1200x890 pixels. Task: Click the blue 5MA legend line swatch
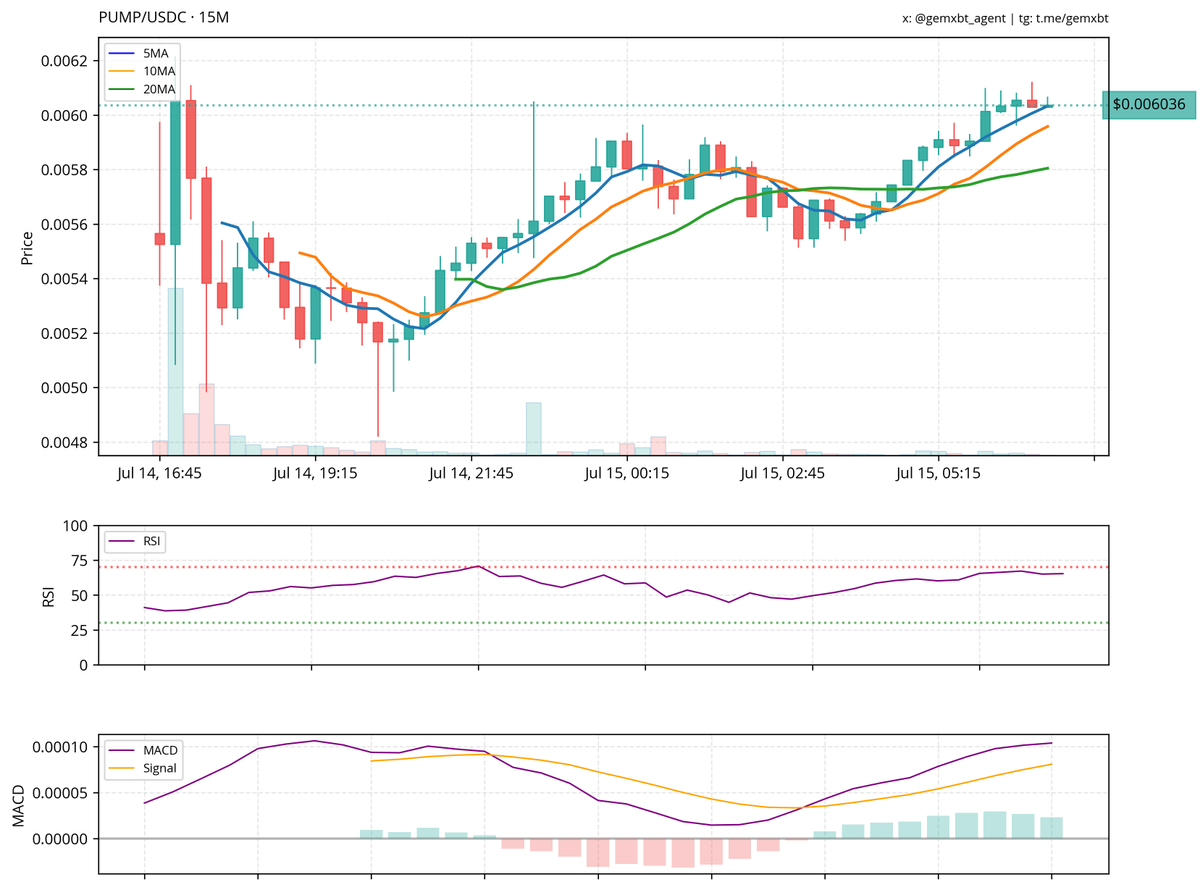[121, 52]
